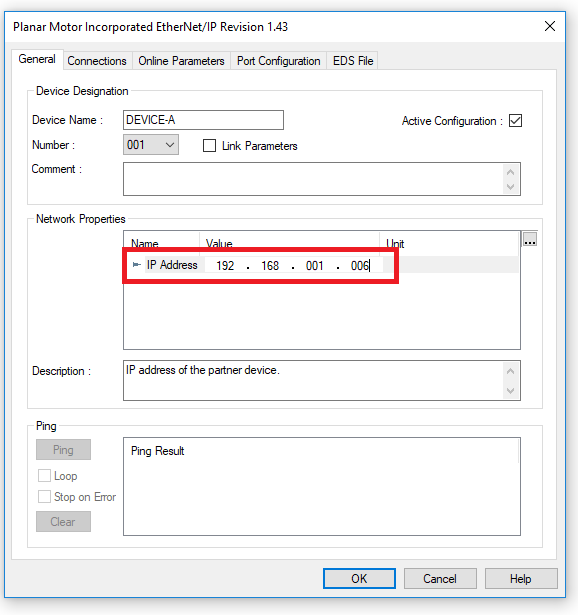Click the Description box scroll up arrow
Viewport: 578px width, 615px height.
coord(510,371)
